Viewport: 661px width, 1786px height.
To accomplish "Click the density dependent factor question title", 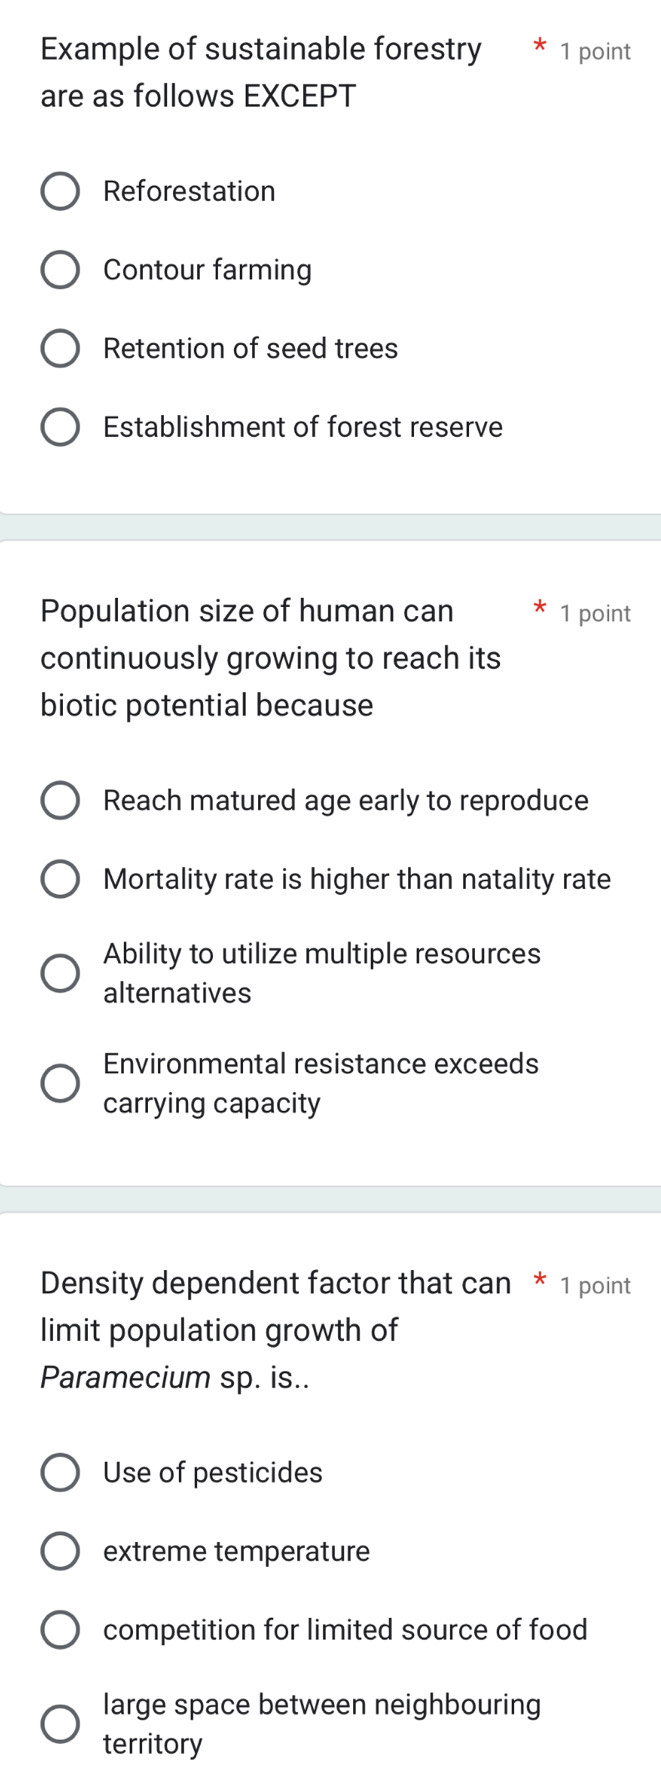I will point(260,1329).
